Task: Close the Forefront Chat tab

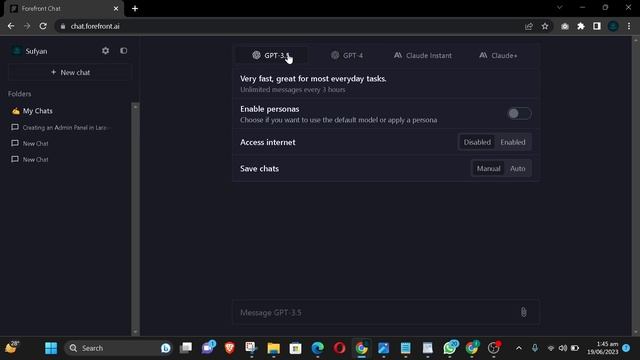Action: click(x=116, y=9)
